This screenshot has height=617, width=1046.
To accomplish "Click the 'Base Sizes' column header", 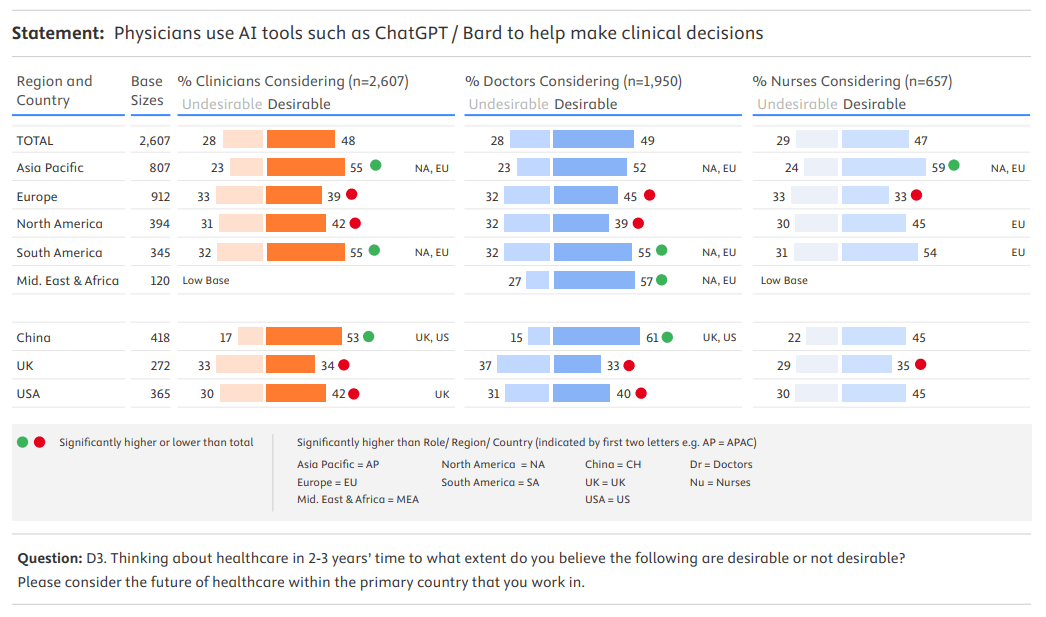I will (x=147, y=90).
